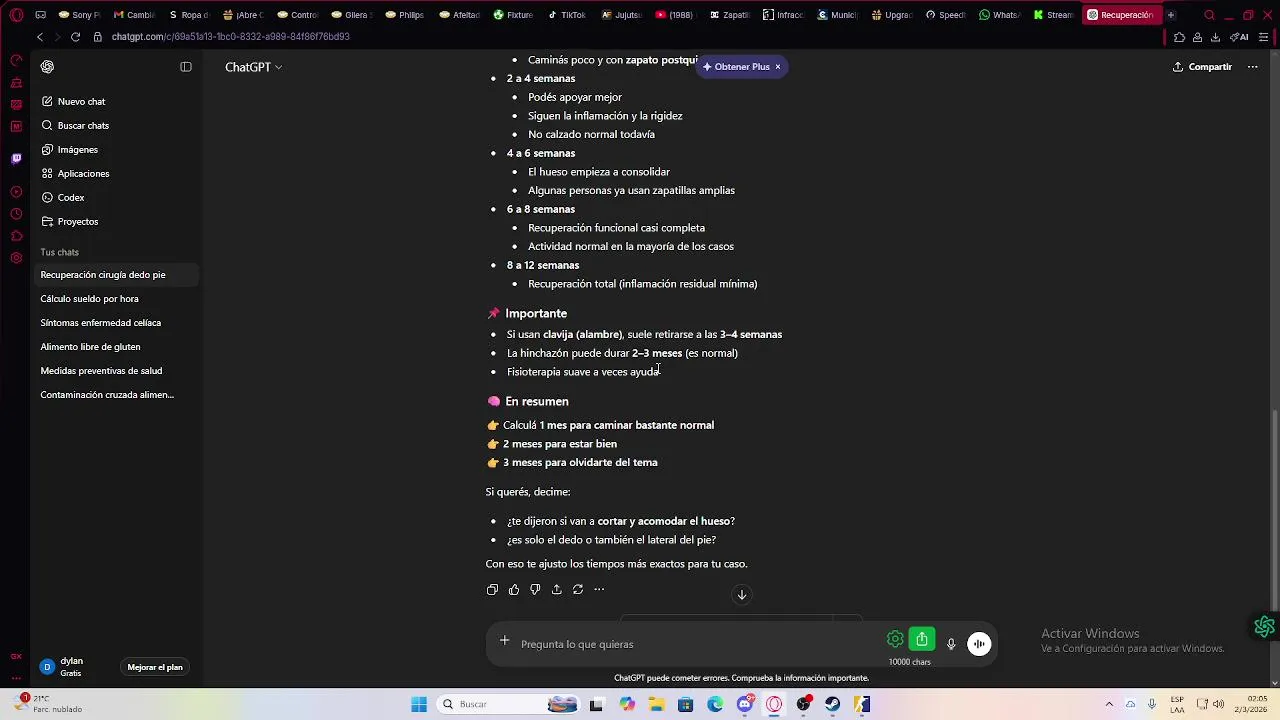1280x720 pixels.
Task: Open Buscar chats
Action: 118,126
